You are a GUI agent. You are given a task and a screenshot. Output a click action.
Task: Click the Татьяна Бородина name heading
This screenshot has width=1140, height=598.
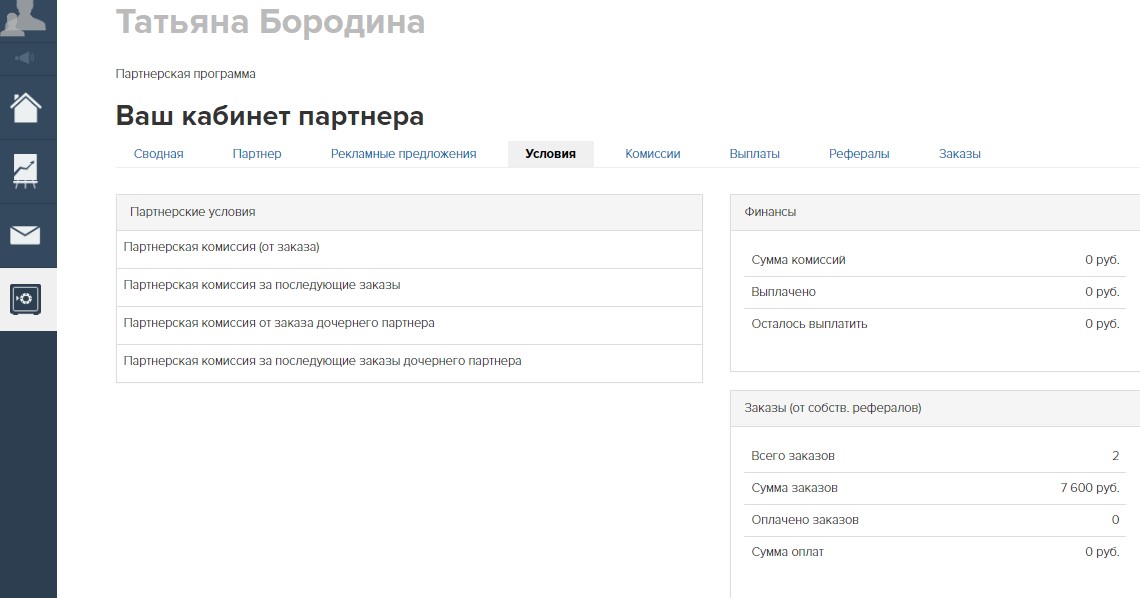pos(270,22)
